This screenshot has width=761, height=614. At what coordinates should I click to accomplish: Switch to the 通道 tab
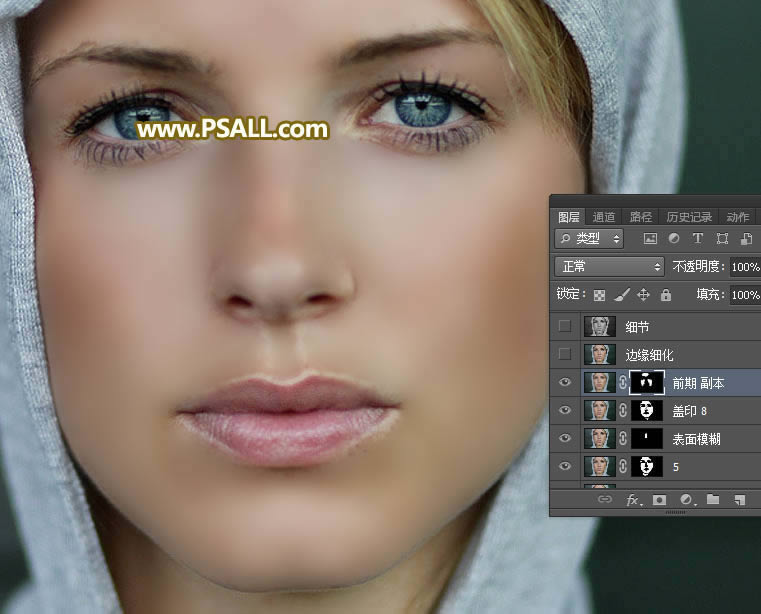(x=604, y=217)
